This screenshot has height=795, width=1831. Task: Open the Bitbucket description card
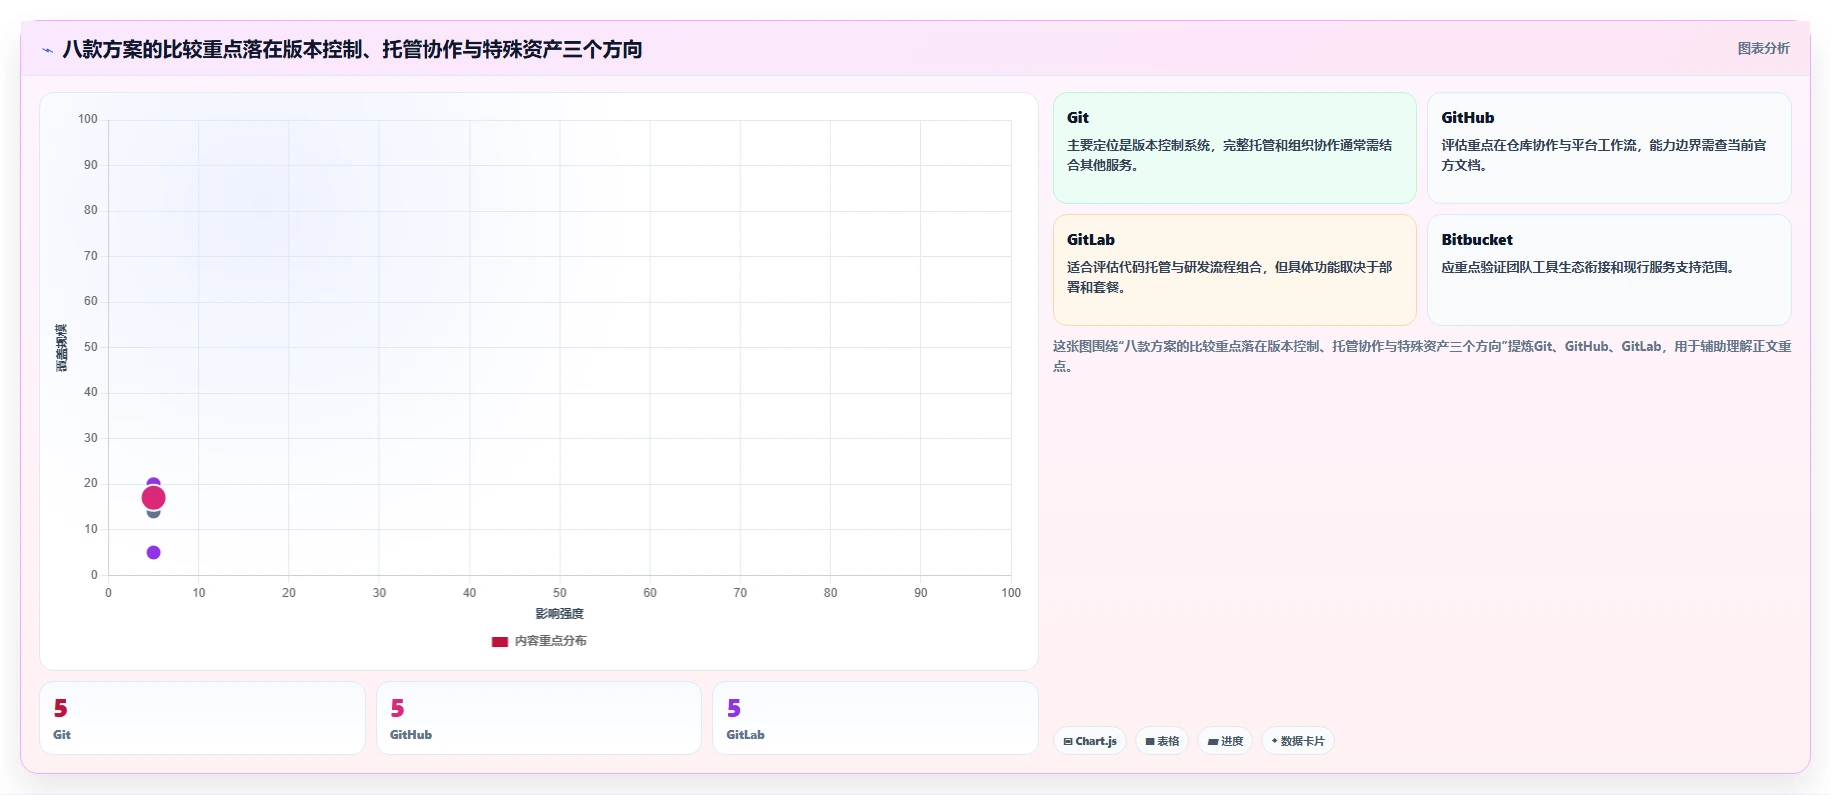pyautogui.click(x=1609, y=270)
